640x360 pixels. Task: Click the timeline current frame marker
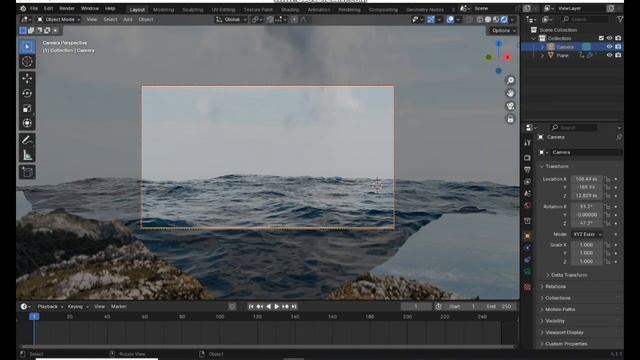click(x=34, y=316)
